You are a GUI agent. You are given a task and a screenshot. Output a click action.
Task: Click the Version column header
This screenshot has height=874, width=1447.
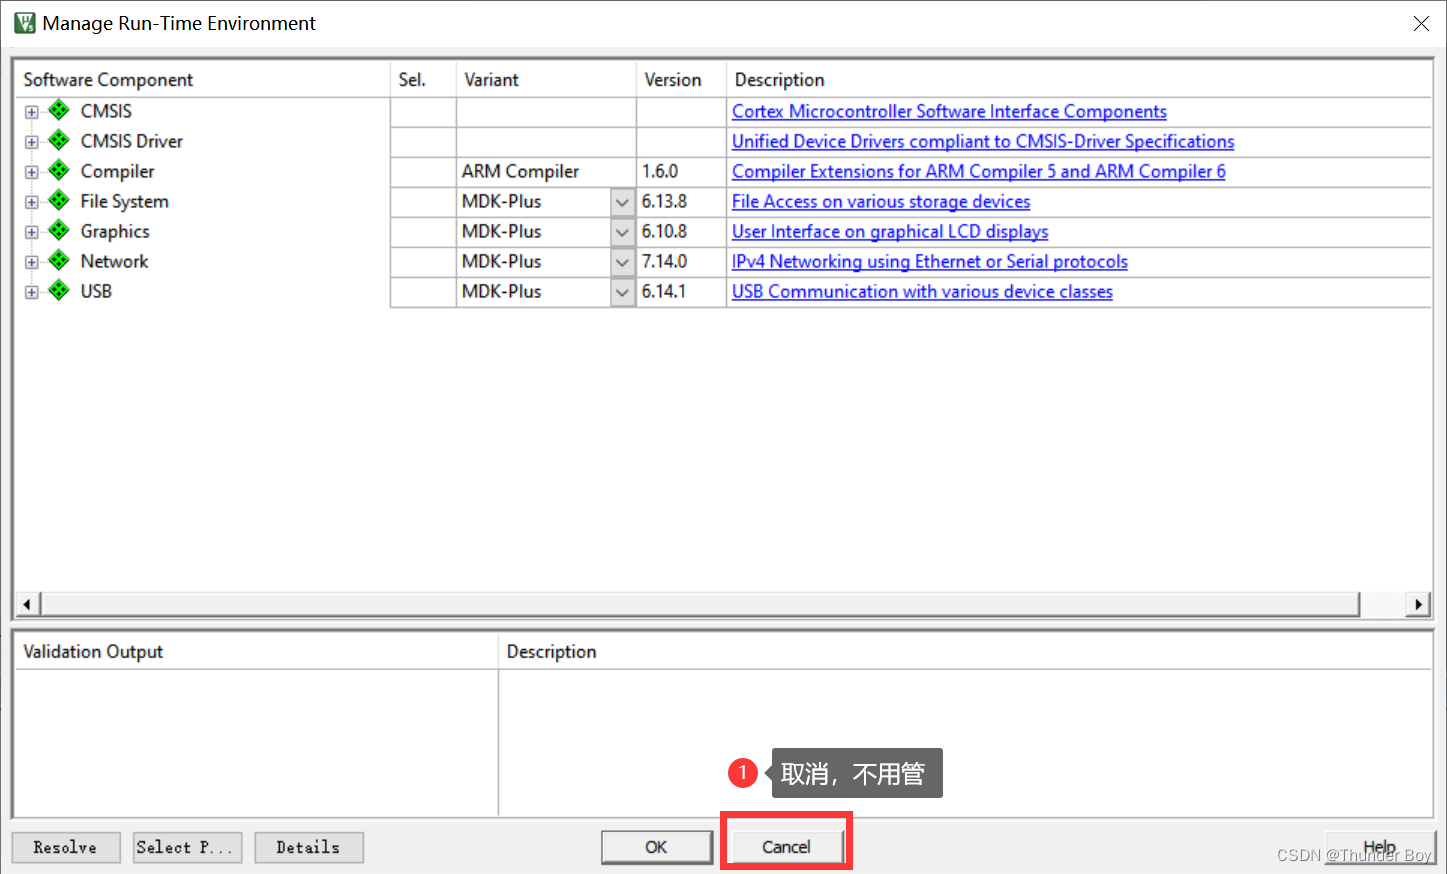(681, 79)
